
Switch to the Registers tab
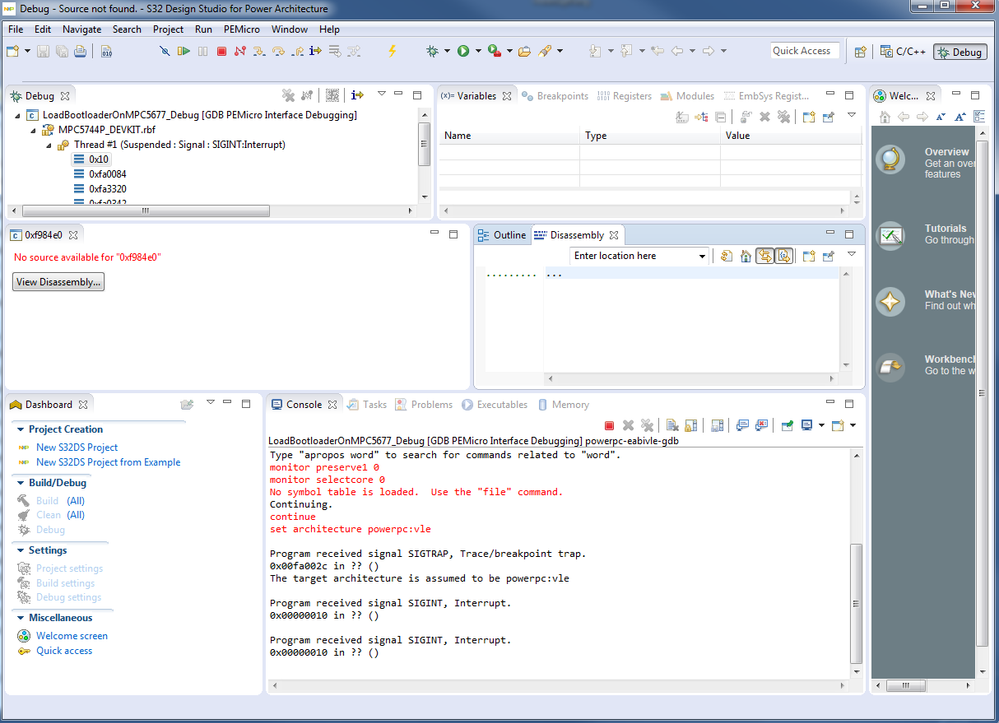(625, 96)
